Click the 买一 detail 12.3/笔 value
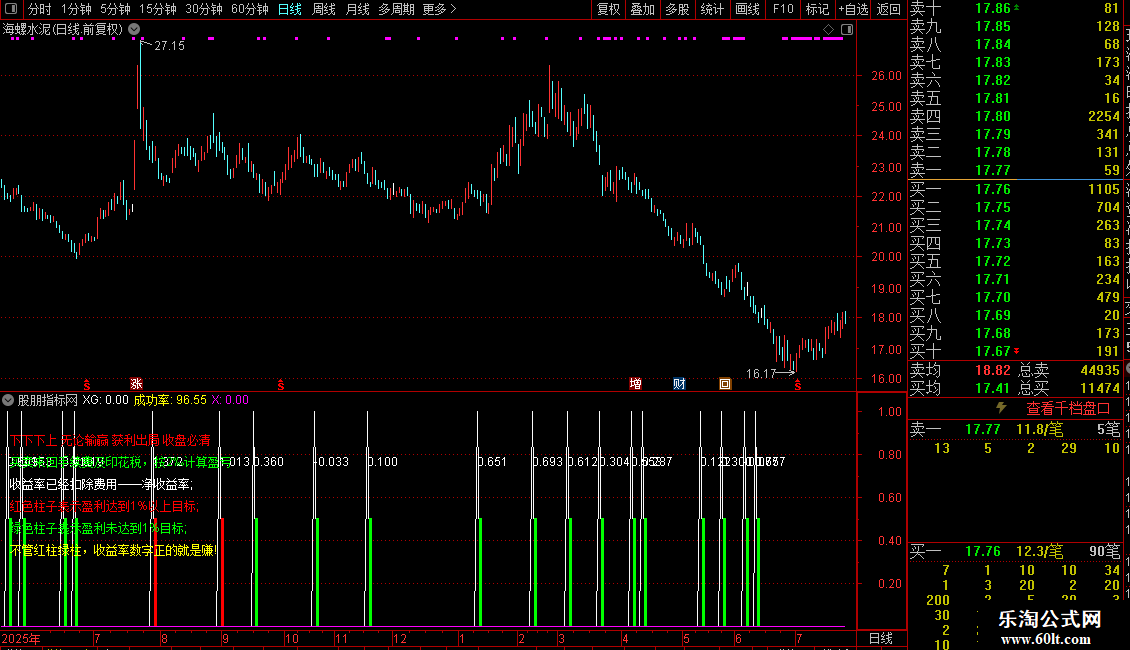 click(1040, 552)
